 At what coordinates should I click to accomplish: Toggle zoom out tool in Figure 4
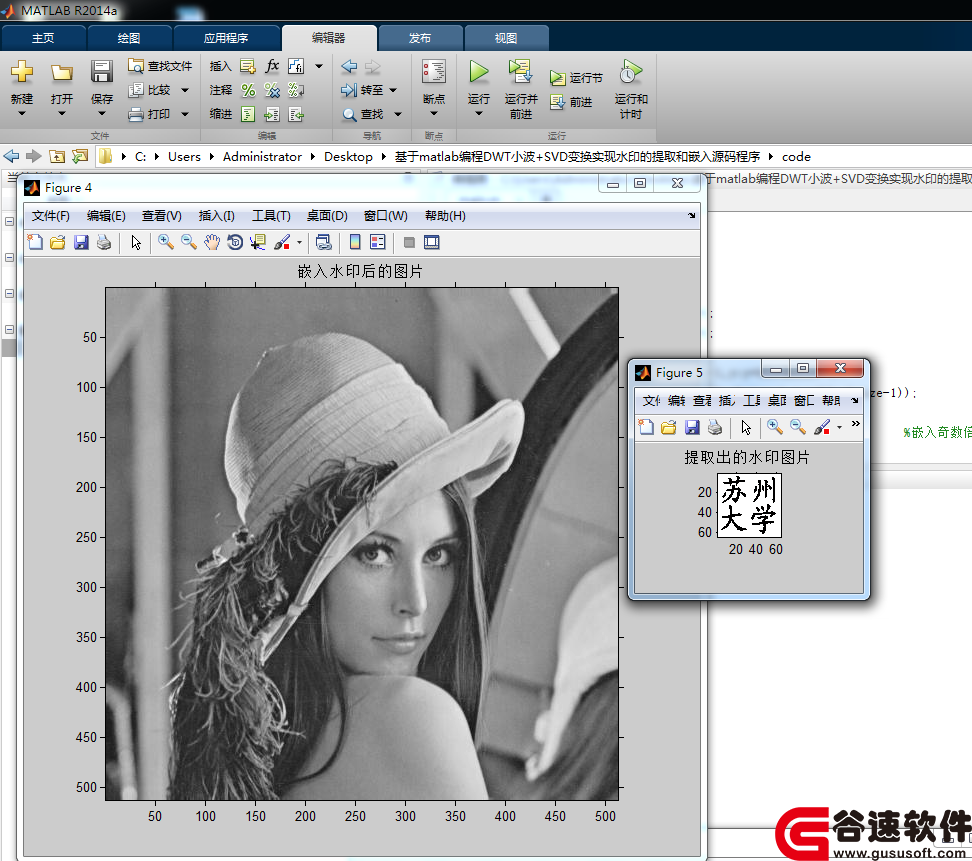click(x=188, y=242)
